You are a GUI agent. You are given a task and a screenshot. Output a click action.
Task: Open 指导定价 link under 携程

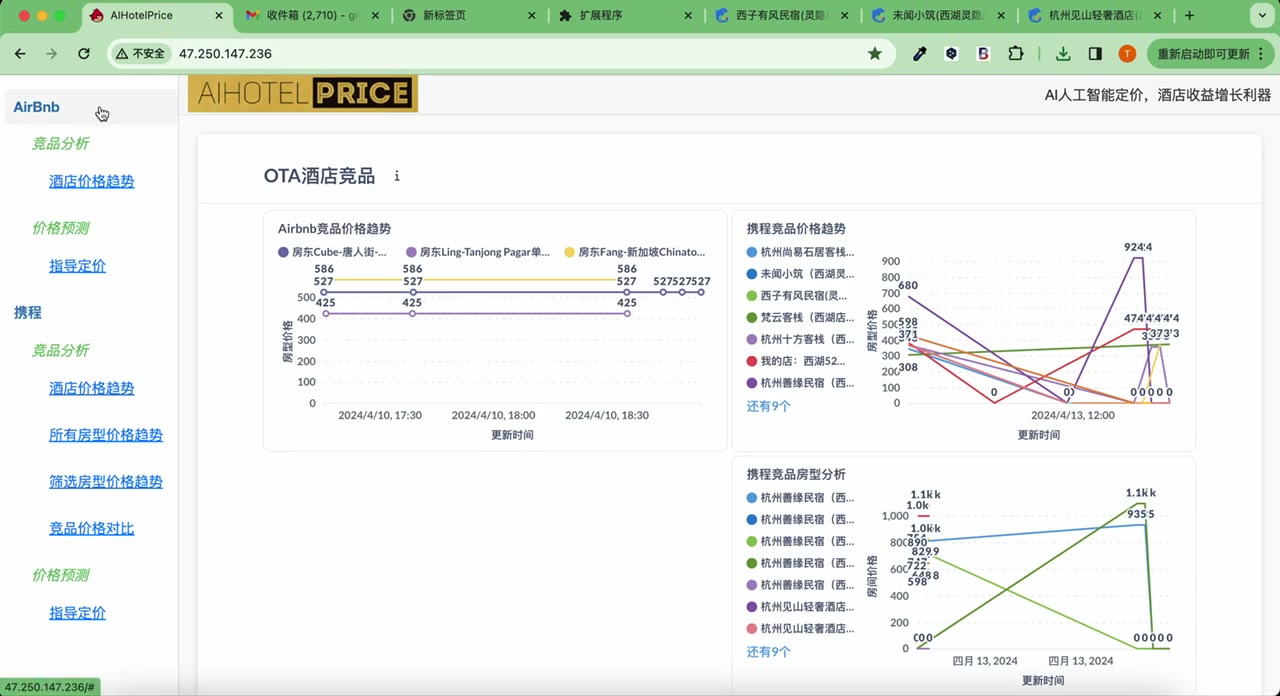click(78, 614)
